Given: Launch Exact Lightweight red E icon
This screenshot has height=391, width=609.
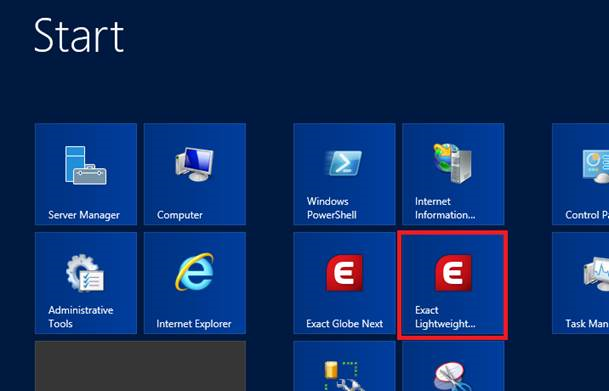Looking at the screenshot, I should click(x=453, y=273).
